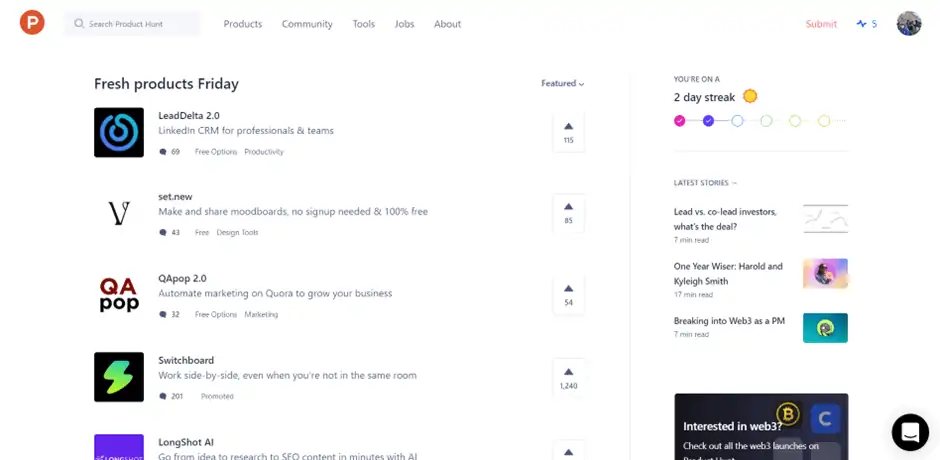Screen dimensions: 940x460
Task: Open the LeadDelta 2.0 product logo
Action: [119, 133]
